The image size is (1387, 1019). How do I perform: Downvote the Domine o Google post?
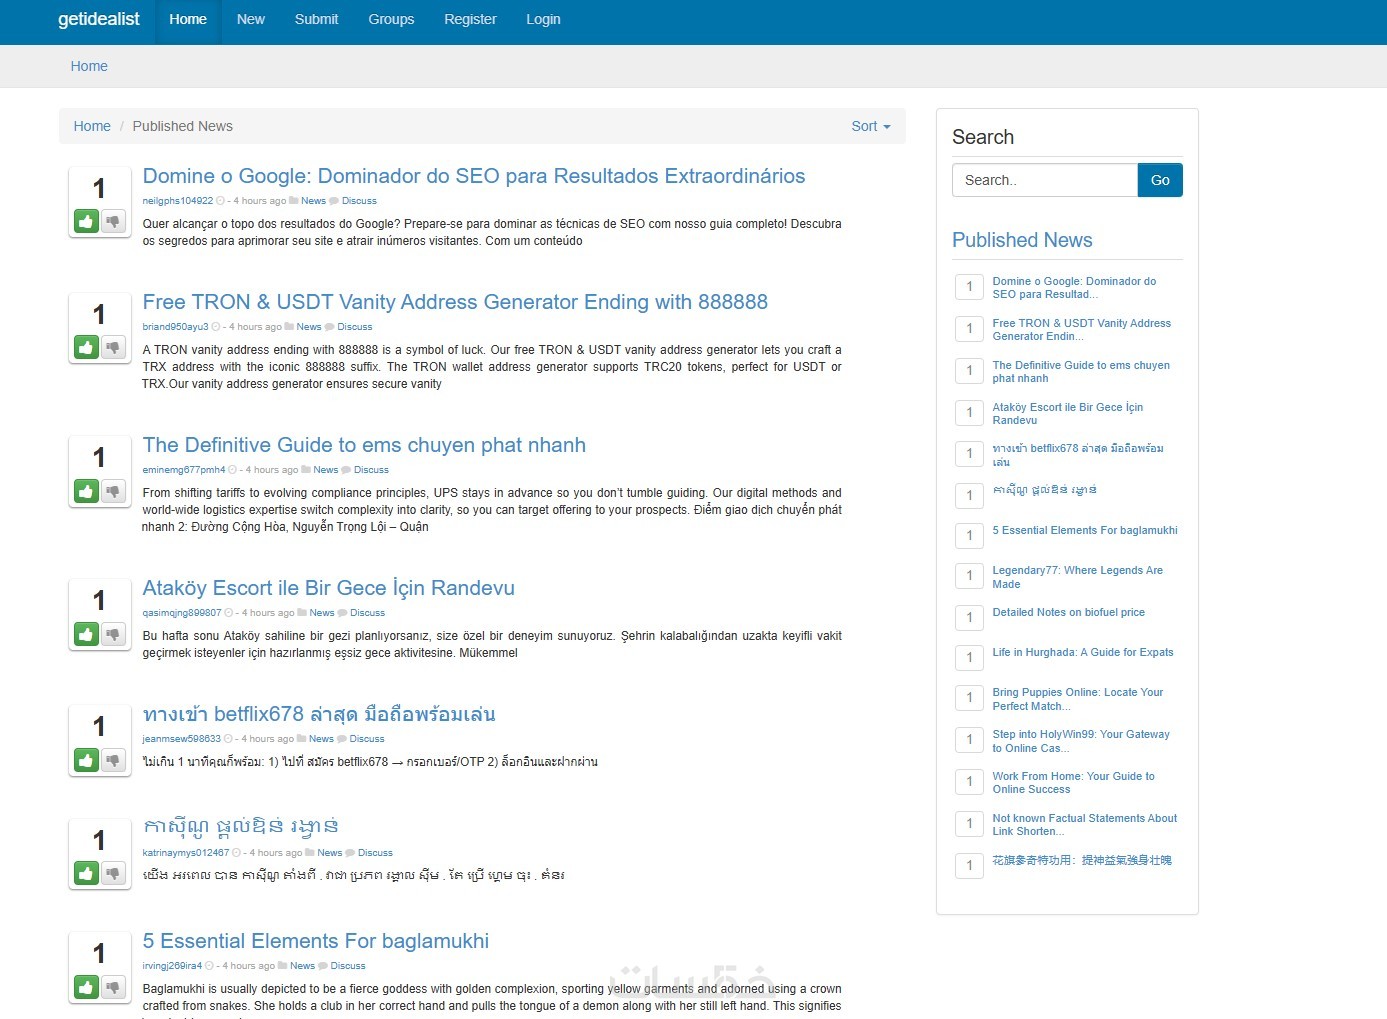tap(113, 222)
